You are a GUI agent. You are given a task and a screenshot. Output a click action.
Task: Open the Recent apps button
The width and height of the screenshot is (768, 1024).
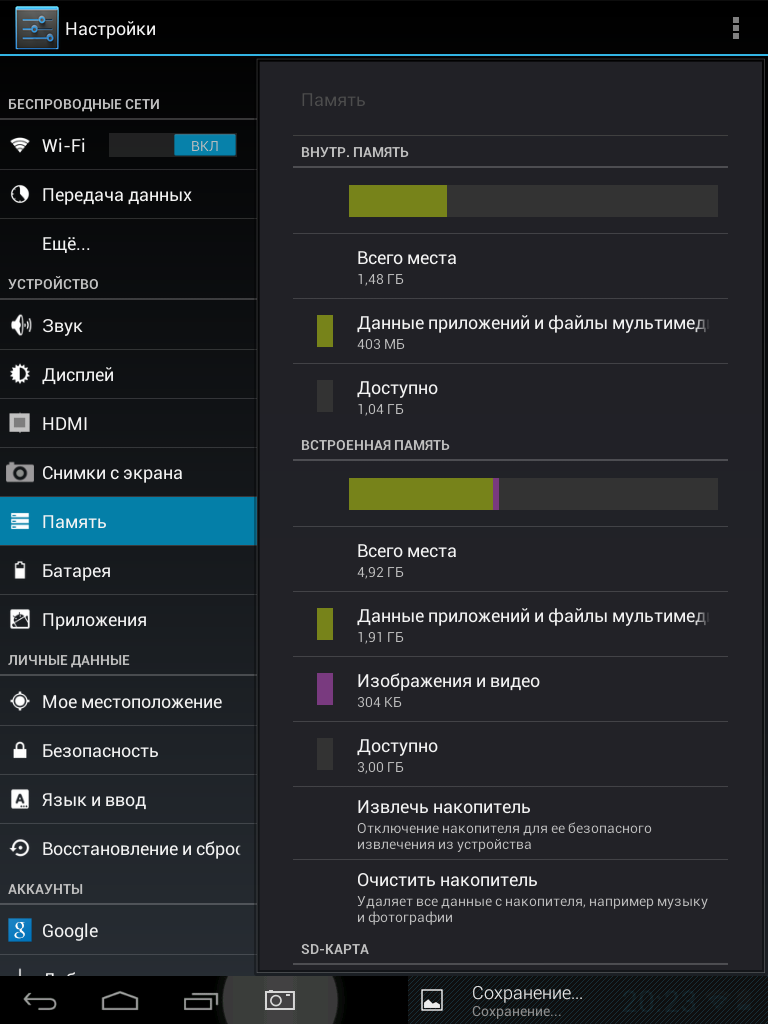tap(200, 1000)
